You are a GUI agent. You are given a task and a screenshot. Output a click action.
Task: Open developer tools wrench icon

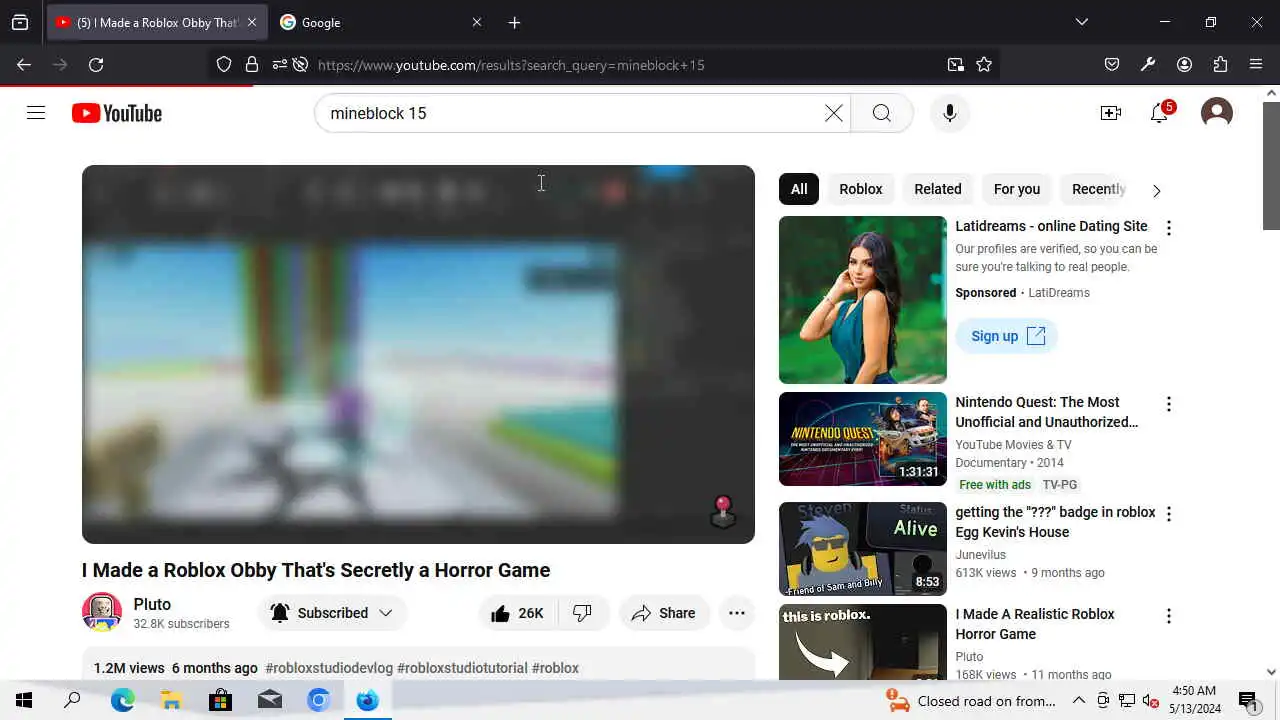tap(1148, 64)
